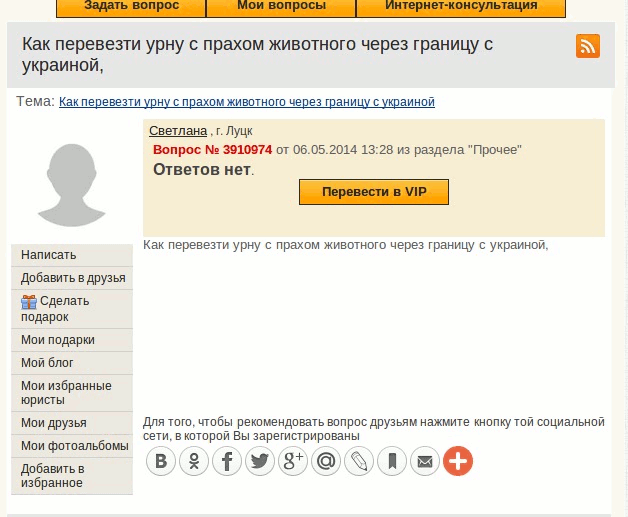Open the 'Задать вопрос' tab

(x=131, y=6)
